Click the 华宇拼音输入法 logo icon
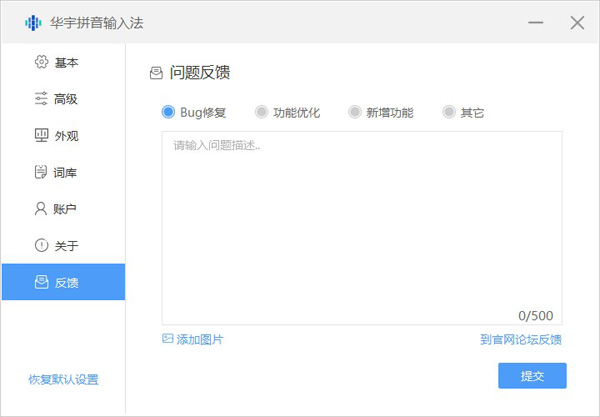600x417 pixels. pos(33,23)
